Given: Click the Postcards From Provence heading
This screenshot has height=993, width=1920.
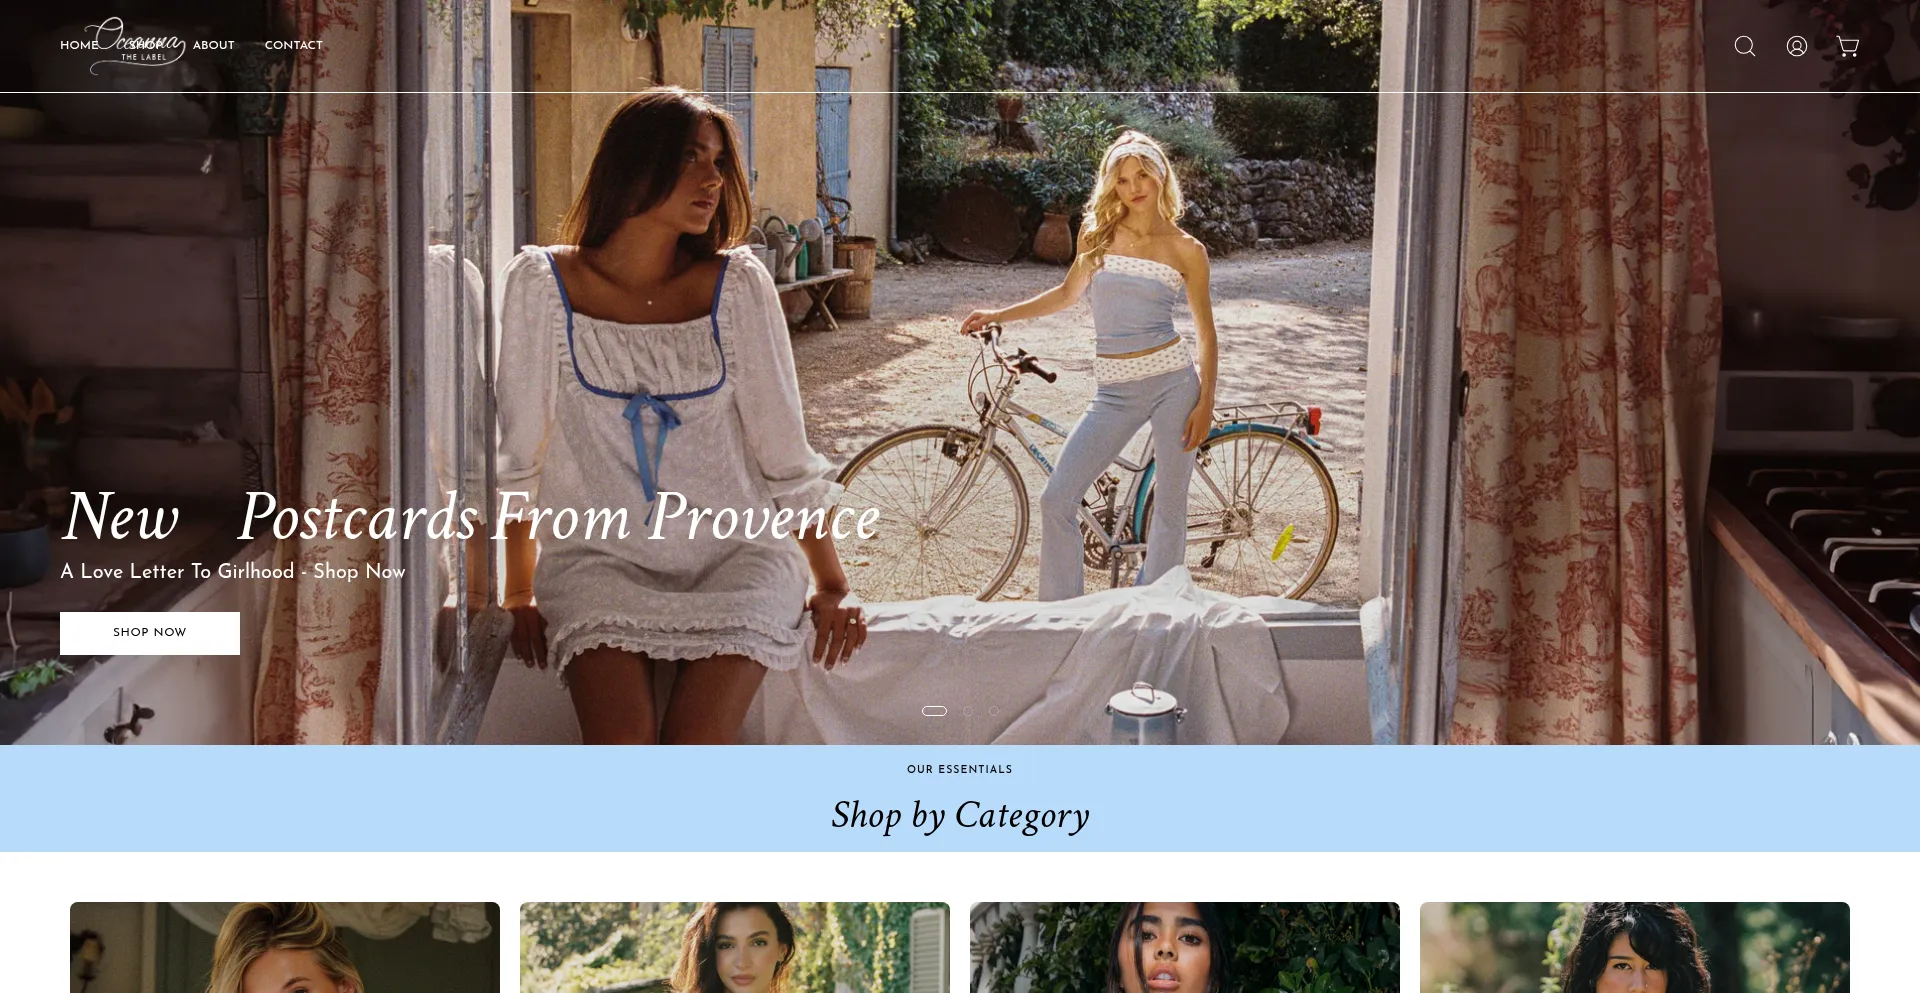Looking at the screenshot, I should click(x=559, y=518).
